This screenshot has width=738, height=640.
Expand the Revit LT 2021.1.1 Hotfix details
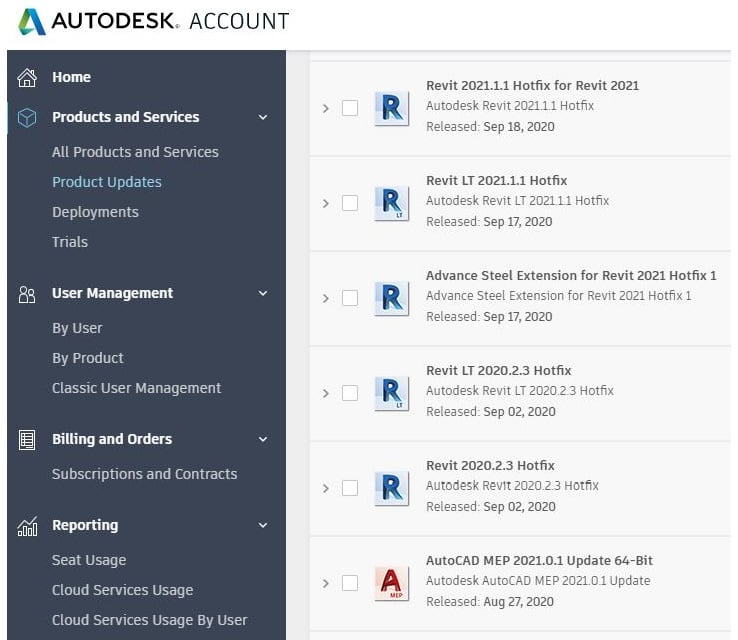pos(326,204)
